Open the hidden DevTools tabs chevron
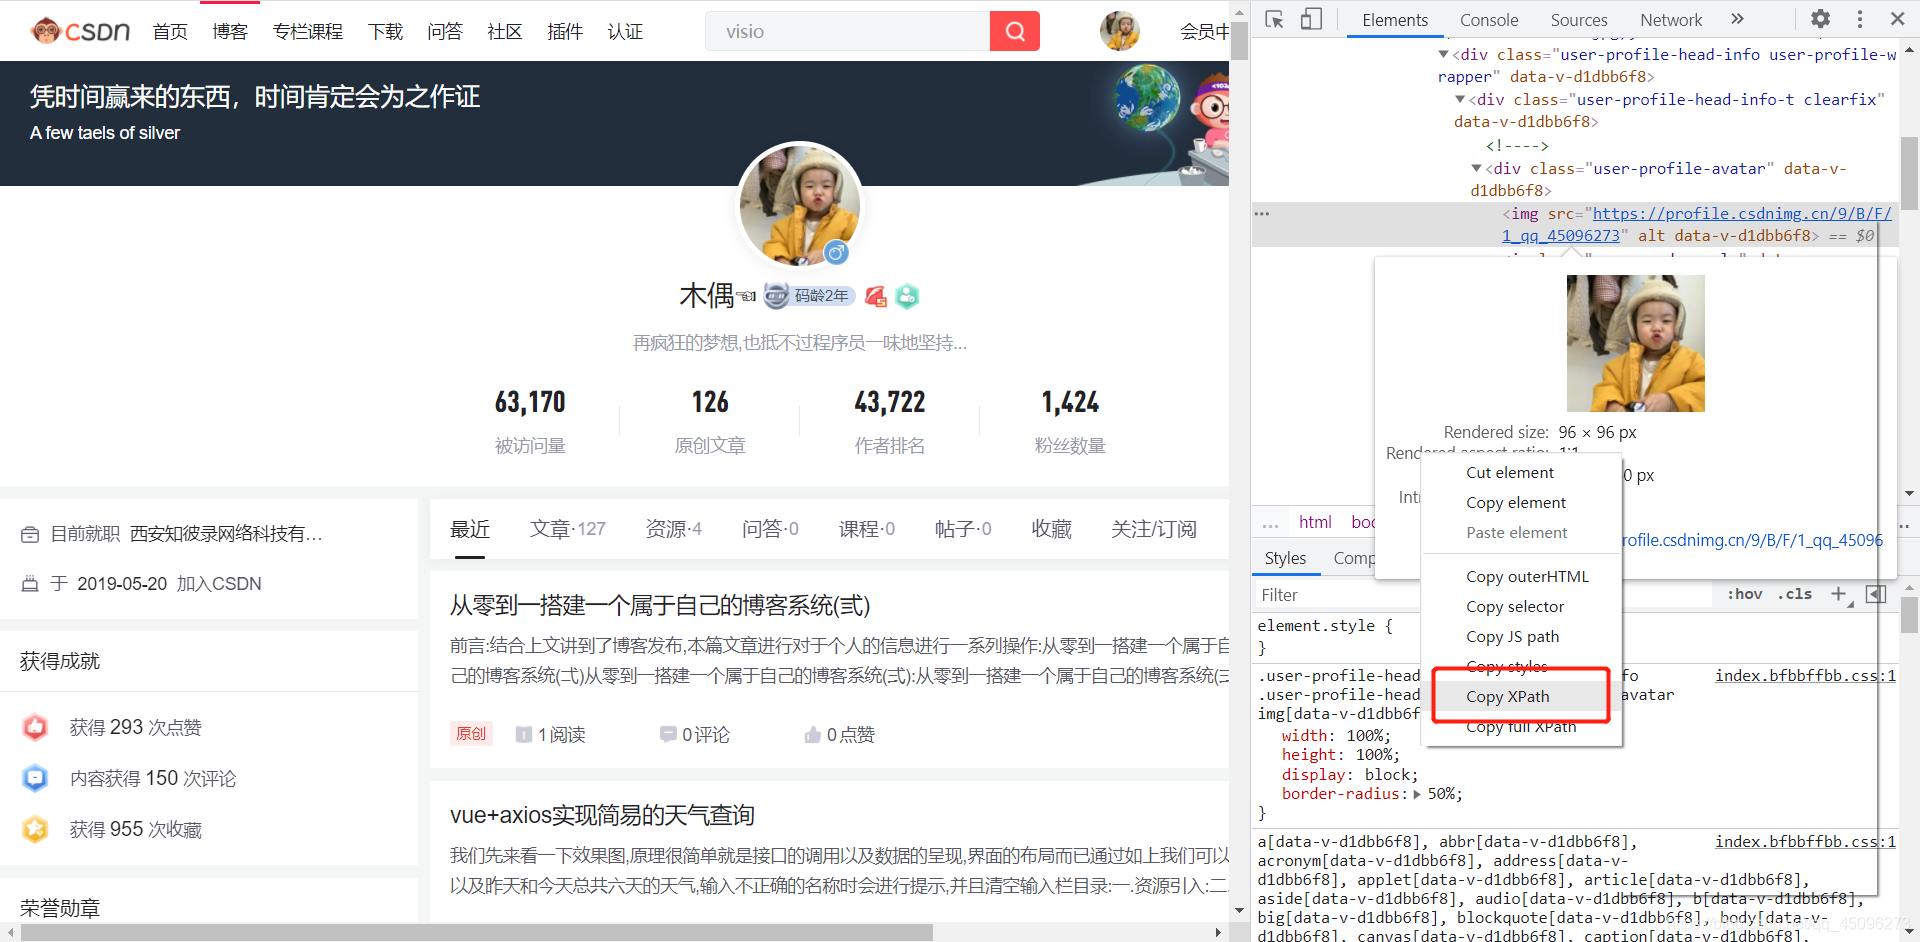Viewport: 1920px width, 942px height. [x=1738, y=18]
